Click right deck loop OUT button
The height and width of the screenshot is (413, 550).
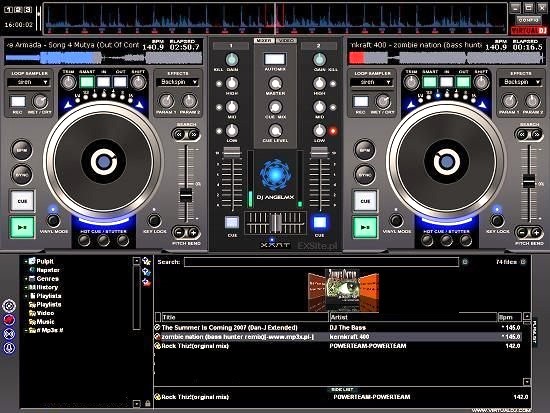pos(463,82)
